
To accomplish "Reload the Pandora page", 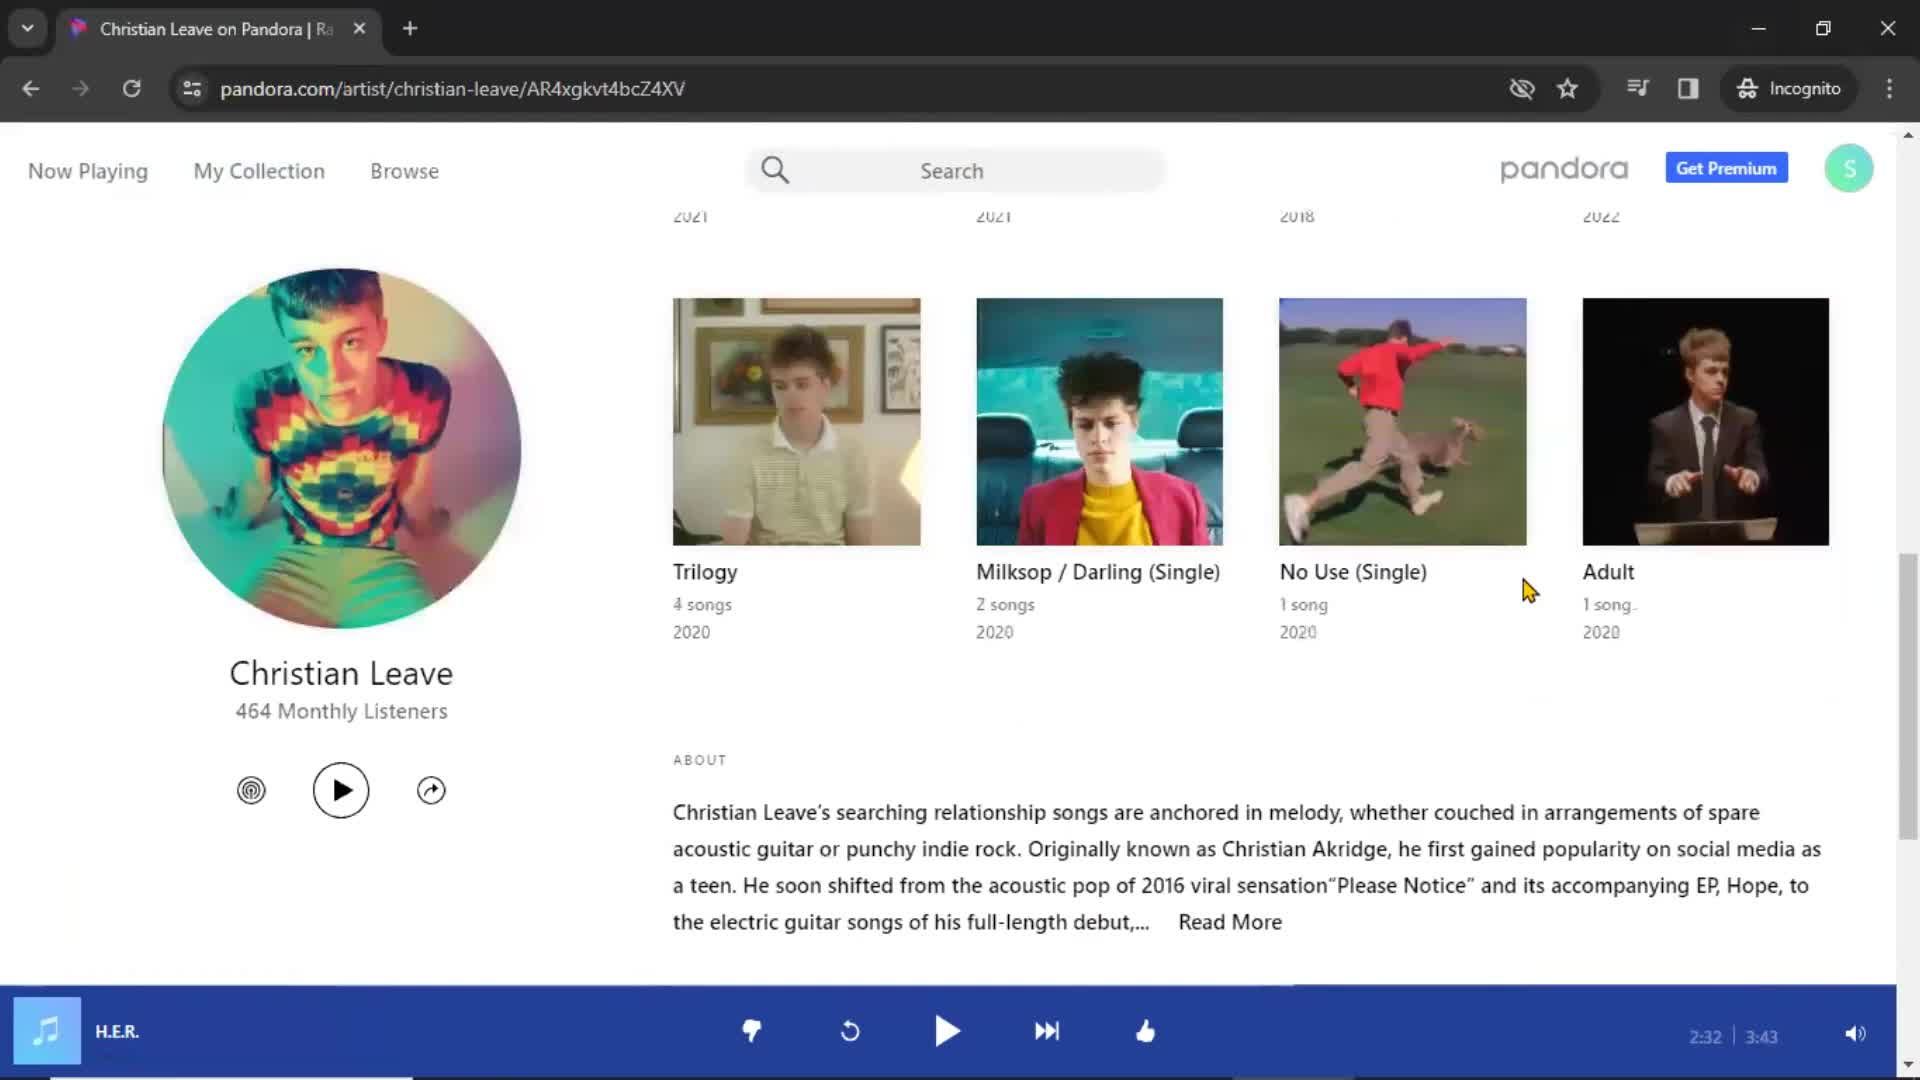I will coord(131,89).
